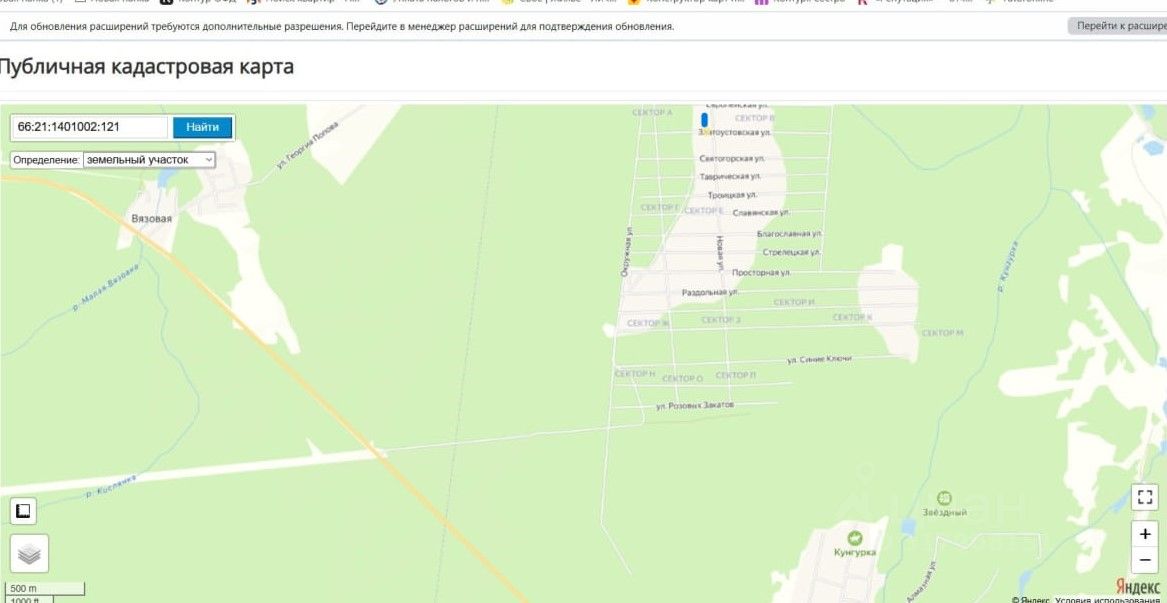Click the Звёздный label on map
This screenshot has height=603, width=1167.
(944, 513)
